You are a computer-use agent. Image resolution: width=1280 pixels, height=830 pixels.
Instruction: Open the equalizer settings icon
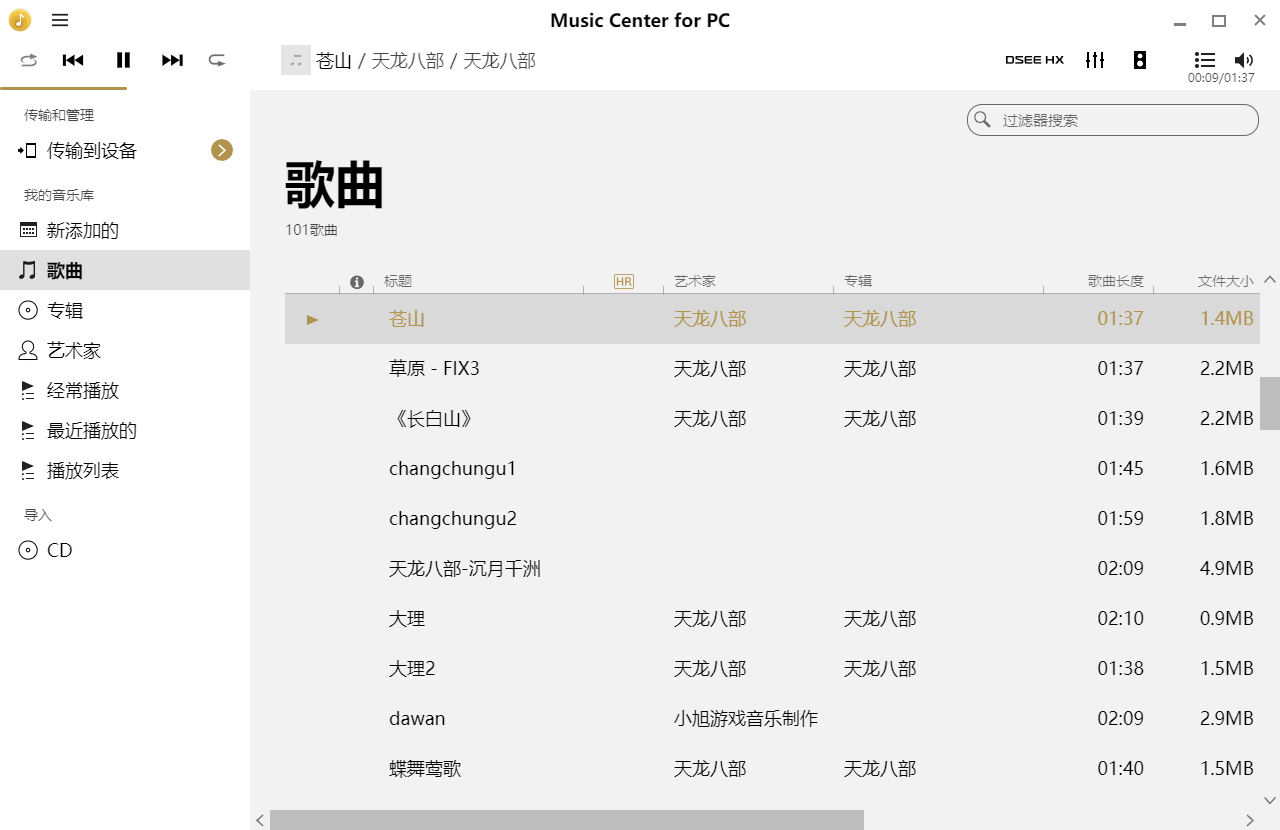click(x=1095, y=60)
